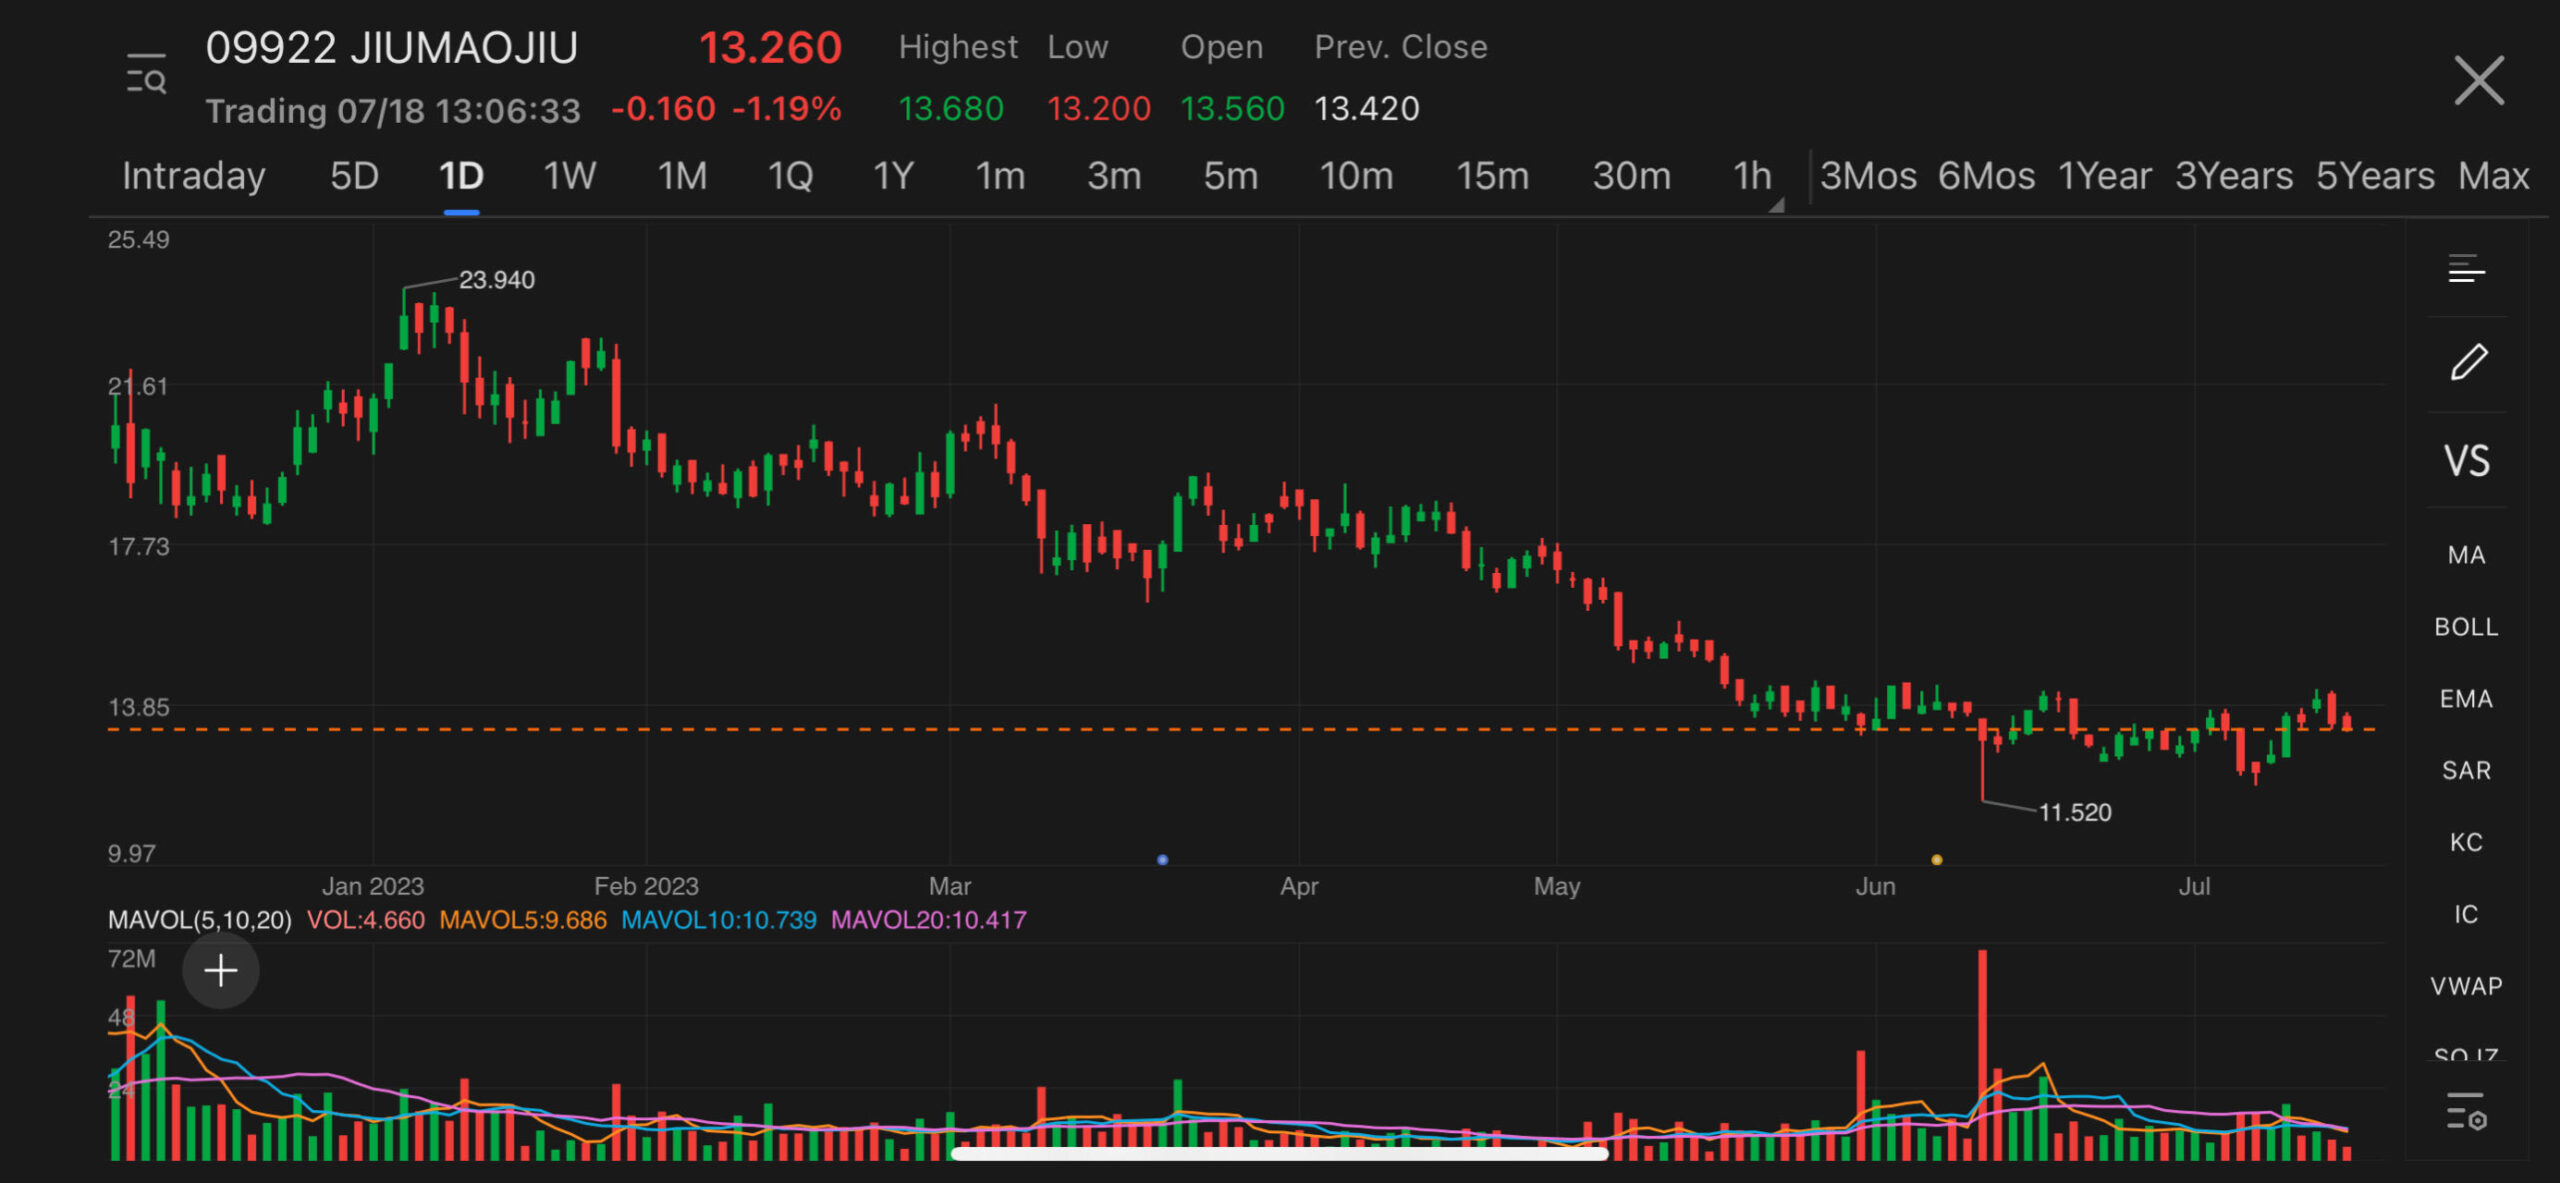This screenshot has width=2560, height=1183.
Task: Switch to the Intraday tab
Action: pos(193,176)
